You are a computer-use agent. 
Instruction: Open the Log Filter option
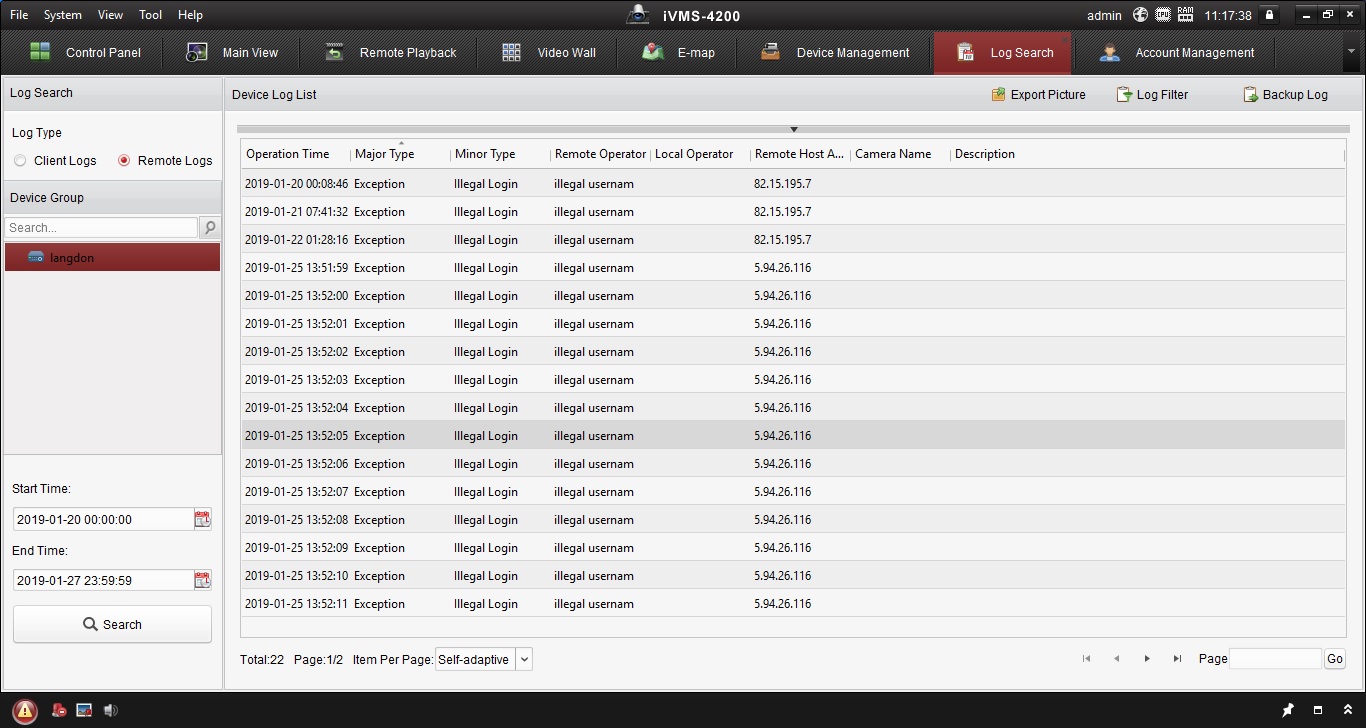pyautogui.click(x=1152, y=95)
